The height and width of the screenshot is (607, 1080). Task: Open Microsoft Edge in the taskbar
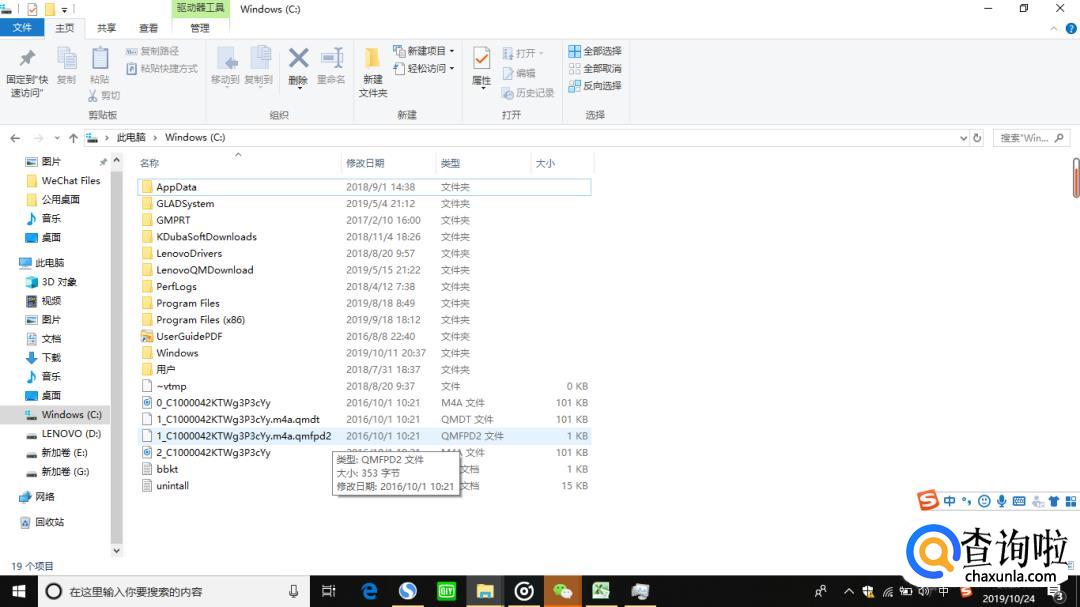[369, 591]
